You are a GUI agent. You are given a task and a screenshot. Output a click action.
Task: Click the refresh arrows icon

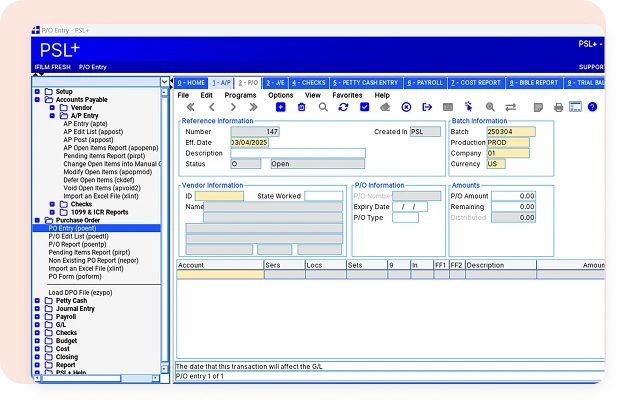[x=343, y=107]
